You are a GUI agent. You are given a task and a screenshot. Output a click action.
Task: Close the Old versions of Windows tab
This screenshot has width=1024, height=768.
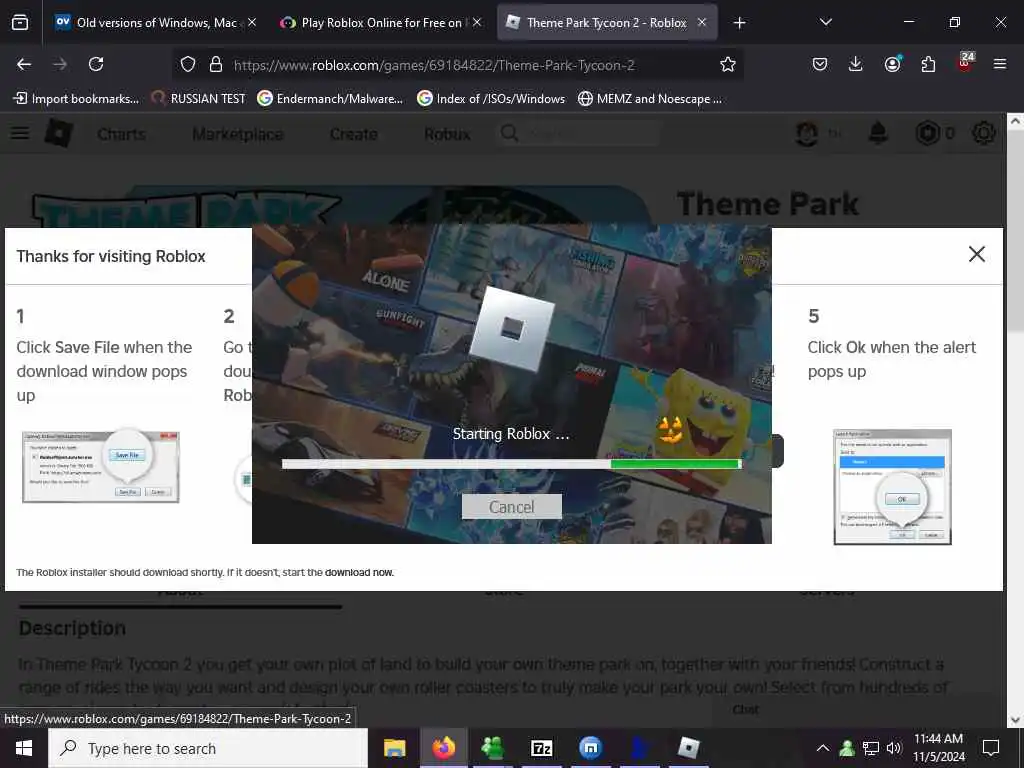[252, 22]
